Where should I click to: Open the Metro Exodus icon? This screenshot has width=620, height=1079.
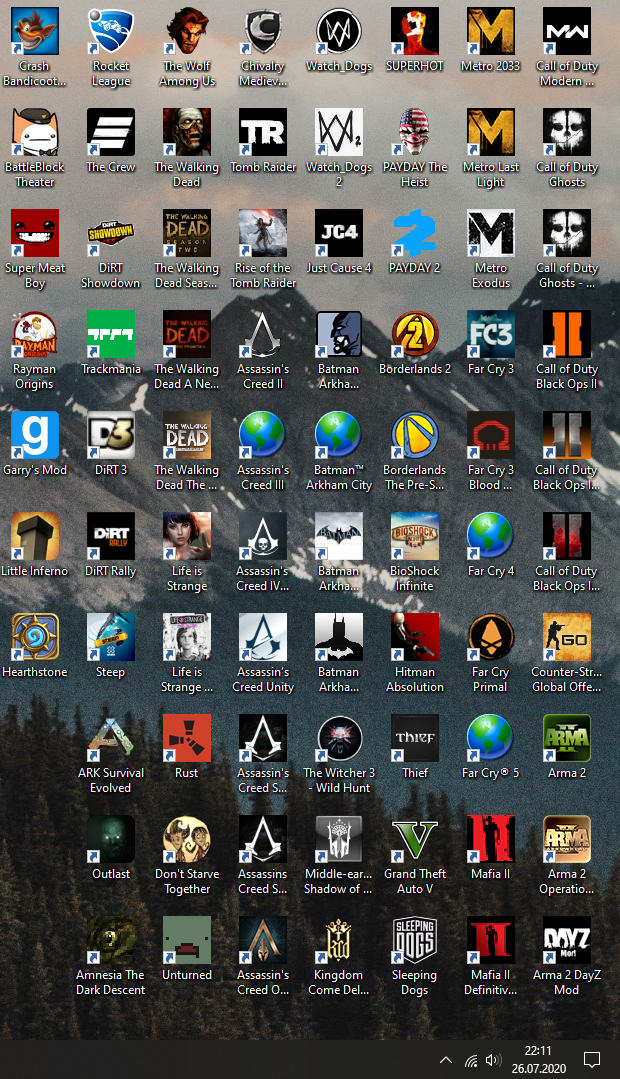tap(491, 233)
